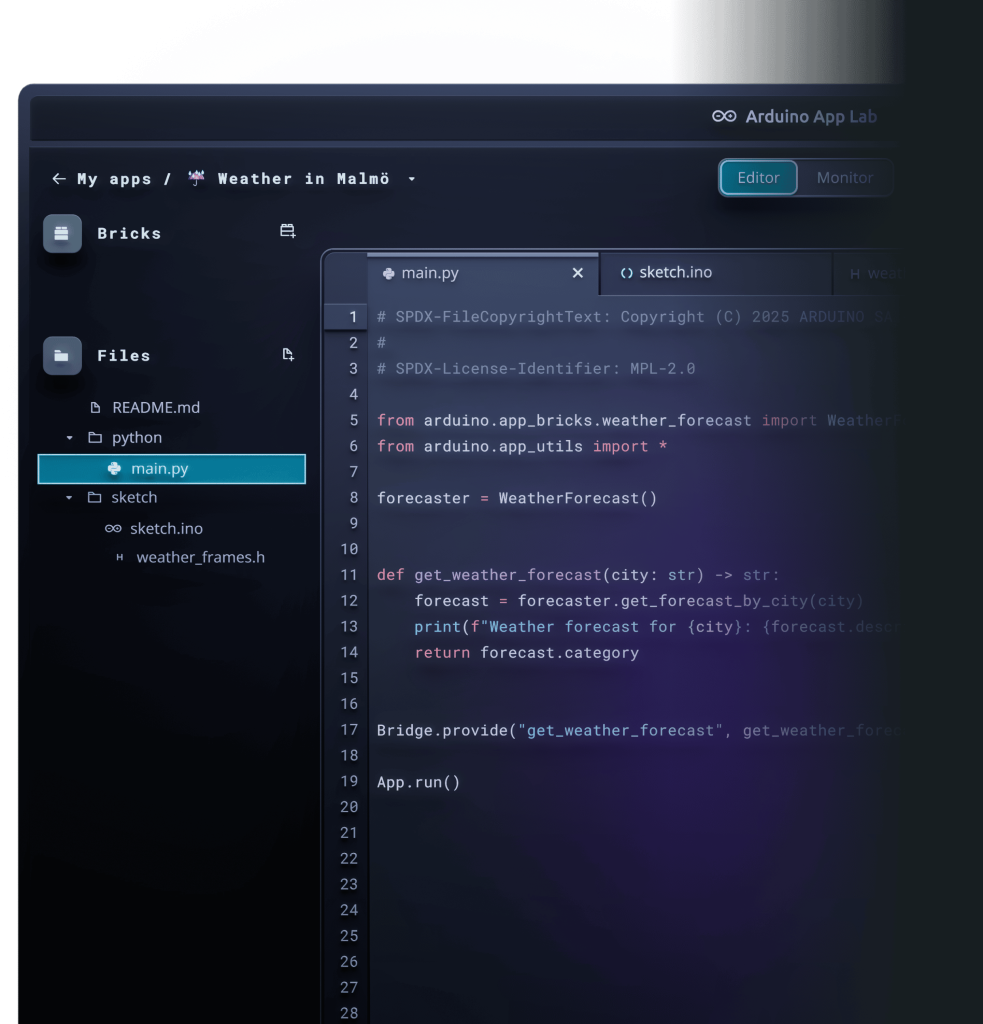983x1024 pixels.
Task: Select the Files panel folder icon
Action: (61, 355)
